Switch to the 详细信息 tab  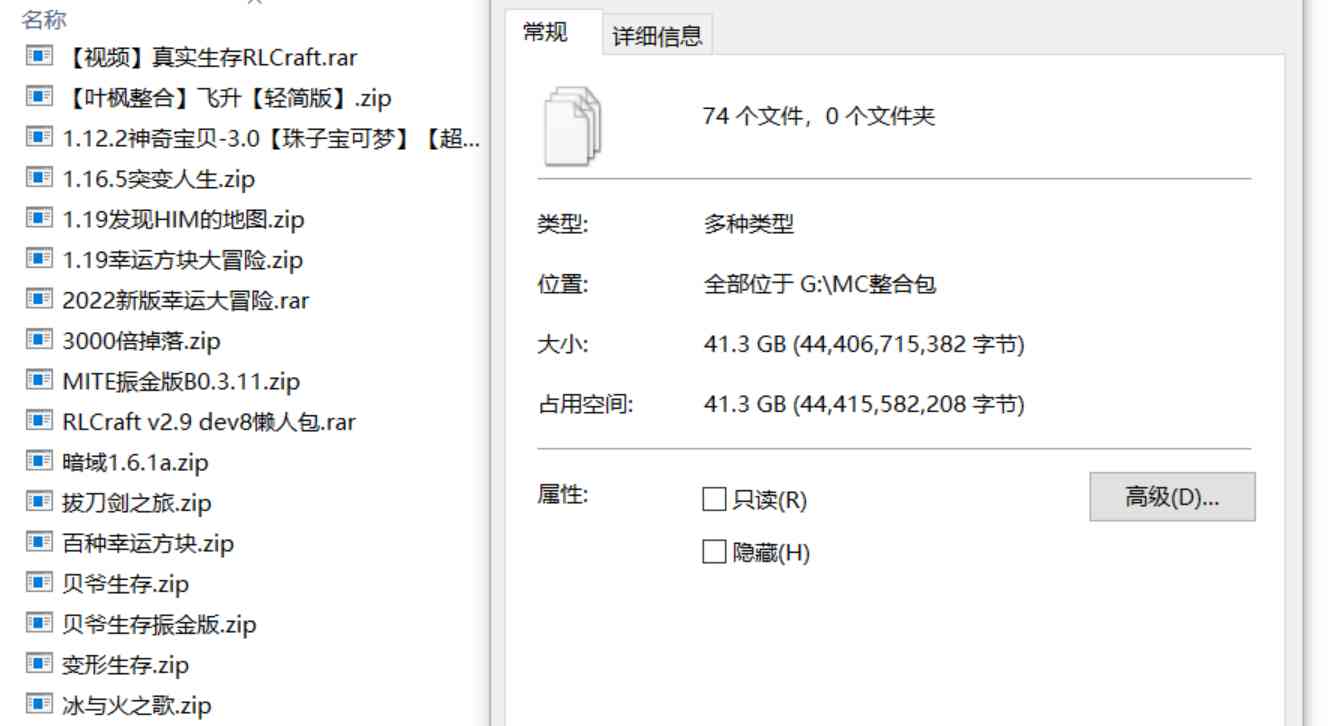657,36
